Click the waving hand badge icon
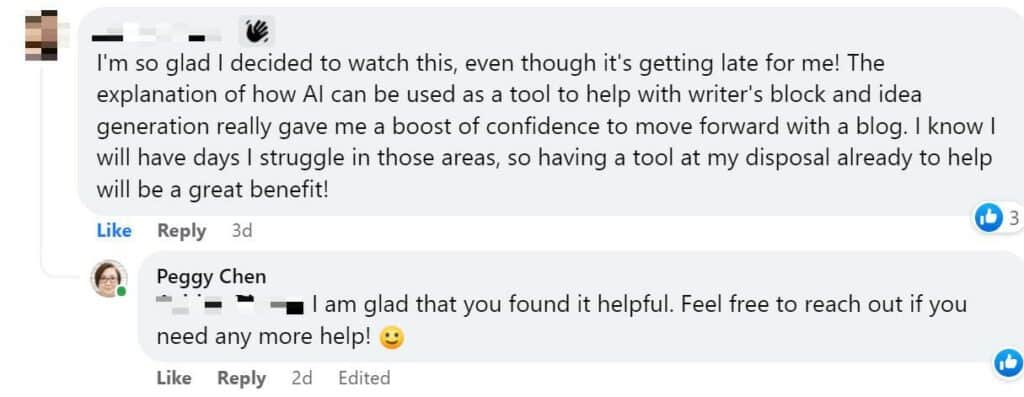Screen dimensions: 1024x397 257,31
